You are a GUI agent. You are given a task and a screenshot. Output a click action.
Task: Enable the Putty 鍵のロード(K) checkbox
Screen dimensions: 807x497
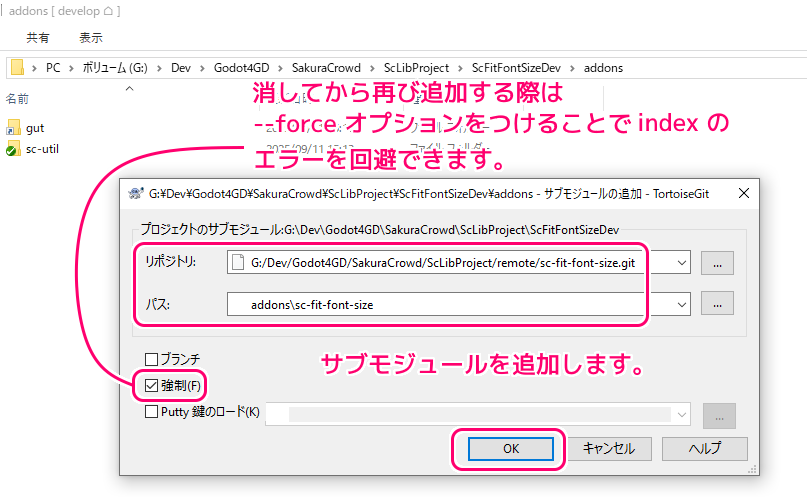pyautogui.click(x=151, y=412)
